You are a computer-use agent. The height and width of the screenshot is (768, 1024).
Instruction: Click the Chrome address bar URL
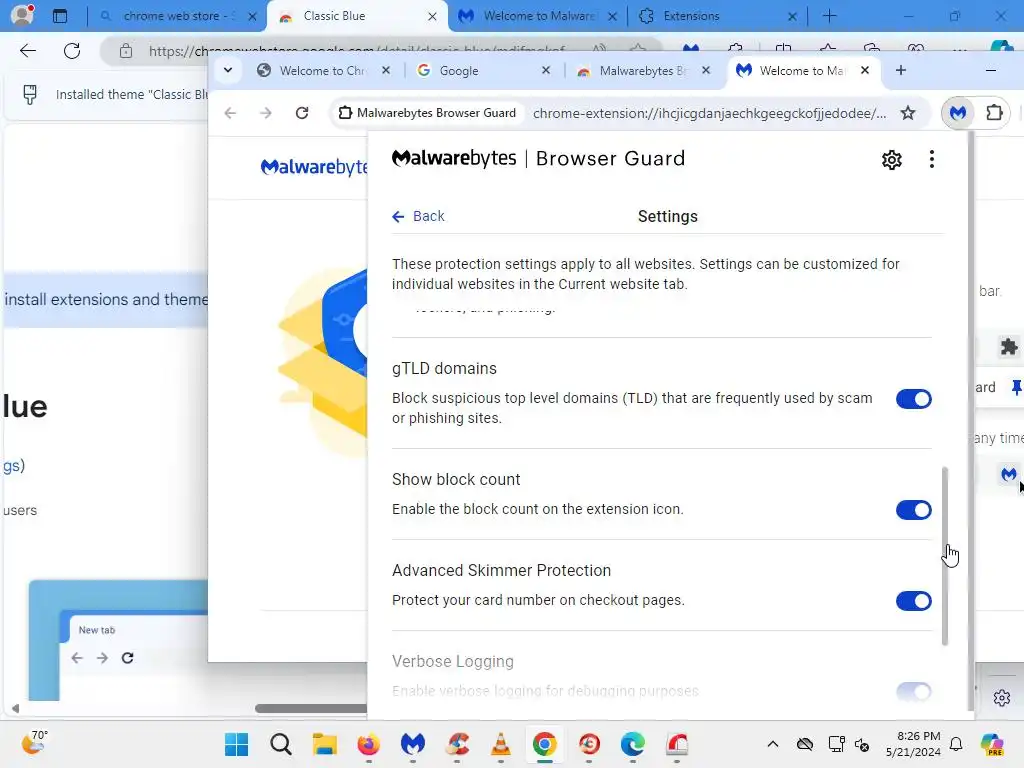pos(709,113)
